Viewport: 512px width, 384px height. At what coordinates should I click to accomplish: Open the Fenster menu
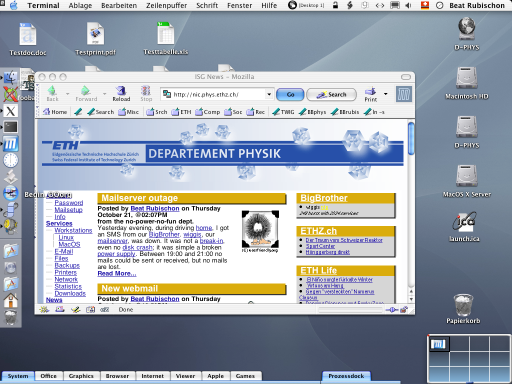click(239, 5)
